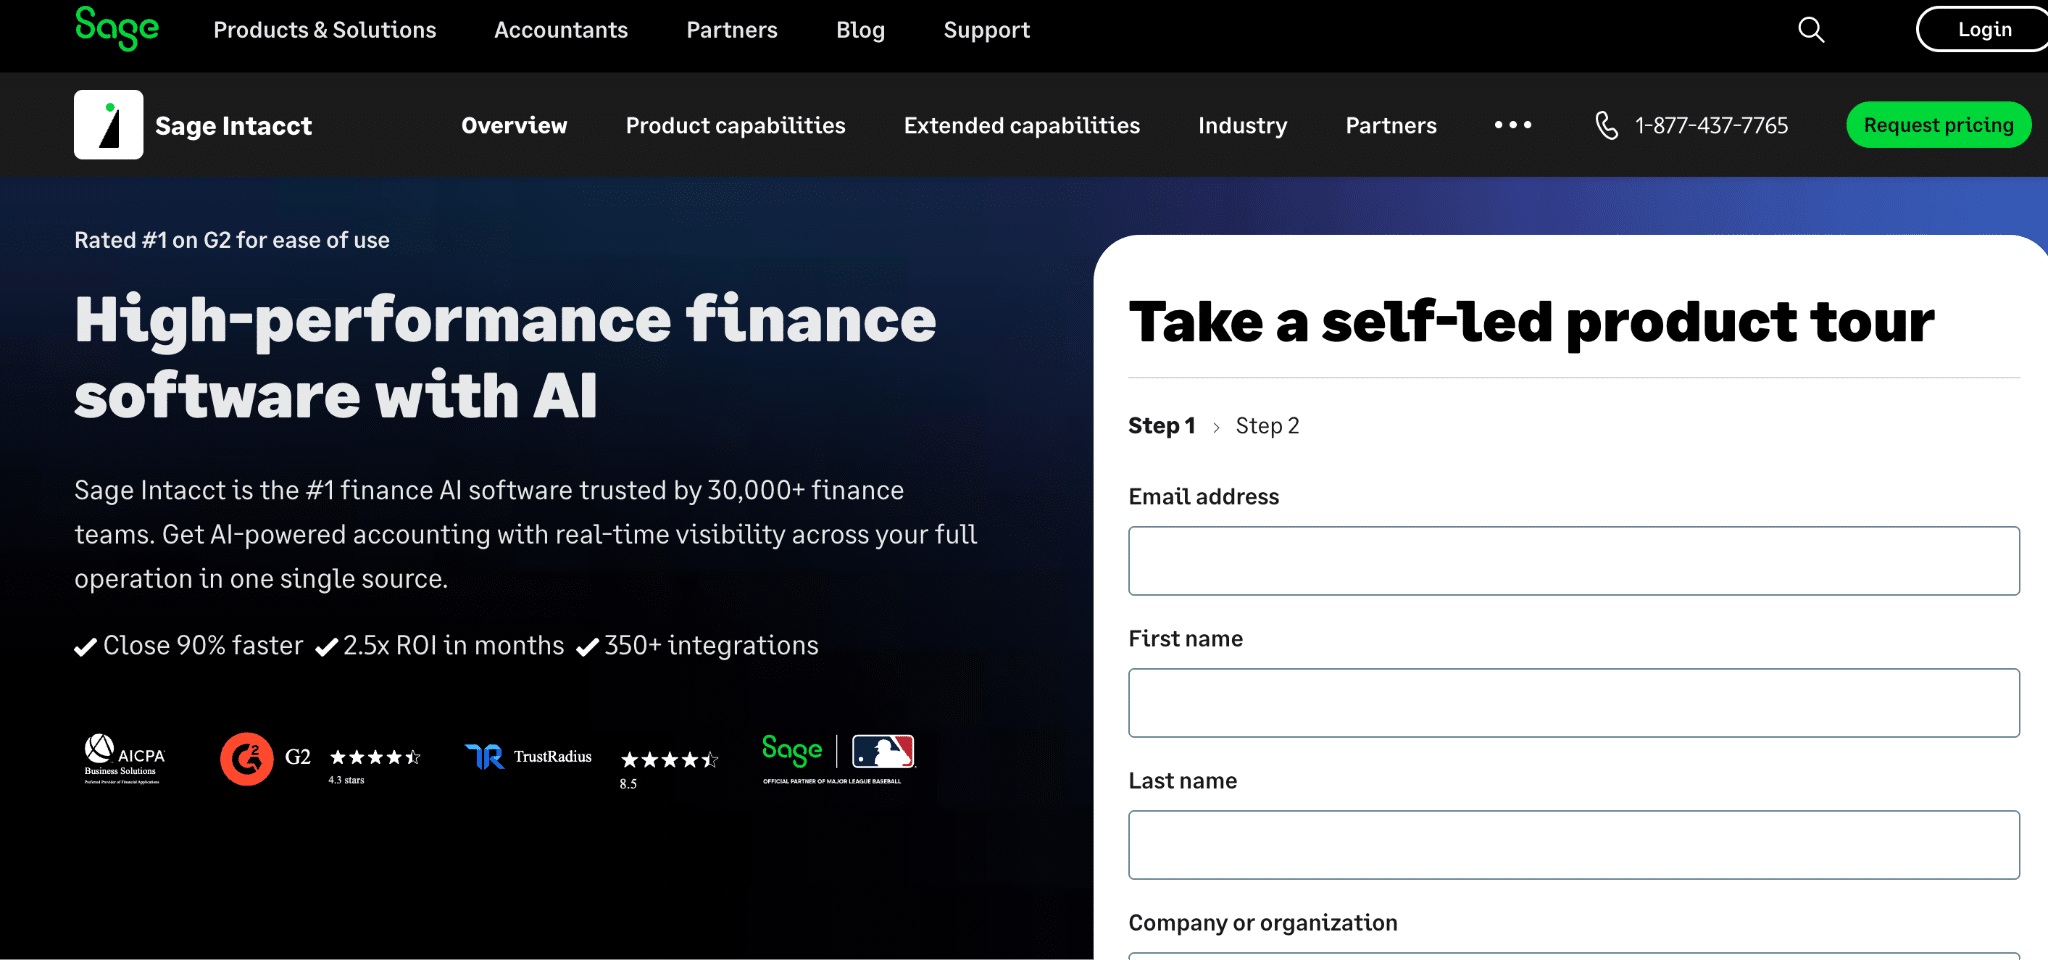Click the Request pricing button

[x=1937, y=125]
